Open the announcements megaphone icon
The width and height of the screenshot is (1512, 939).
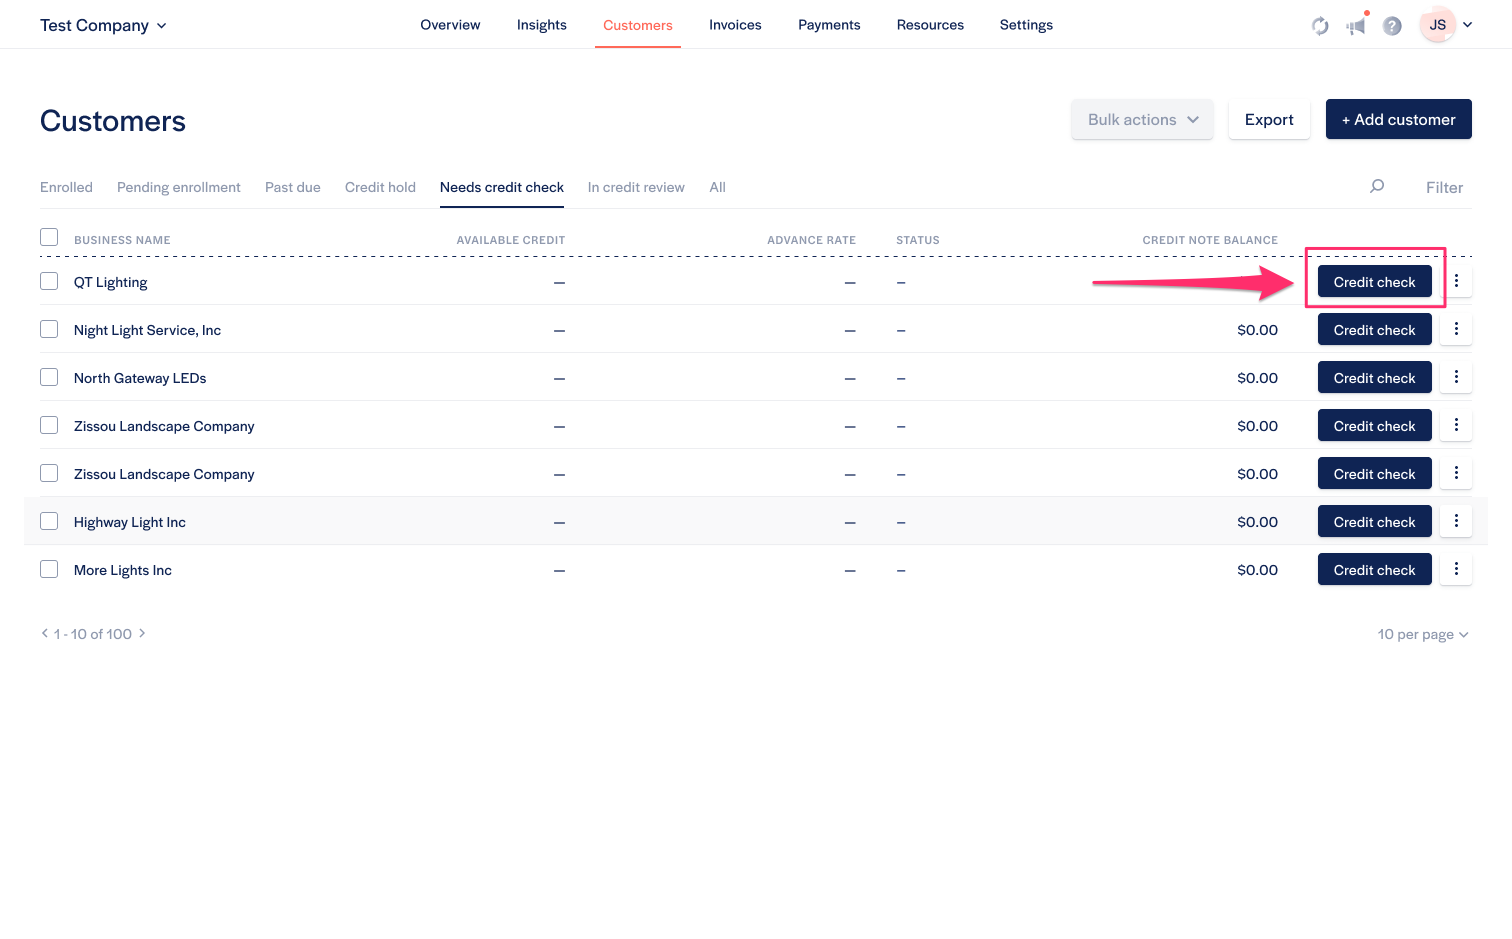point(1356,26)
